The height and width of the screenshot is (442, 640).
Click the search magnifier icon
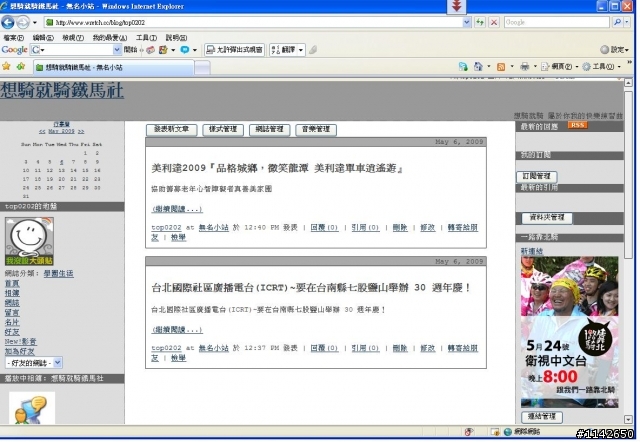pyautogui.click(x=617, y=22)
